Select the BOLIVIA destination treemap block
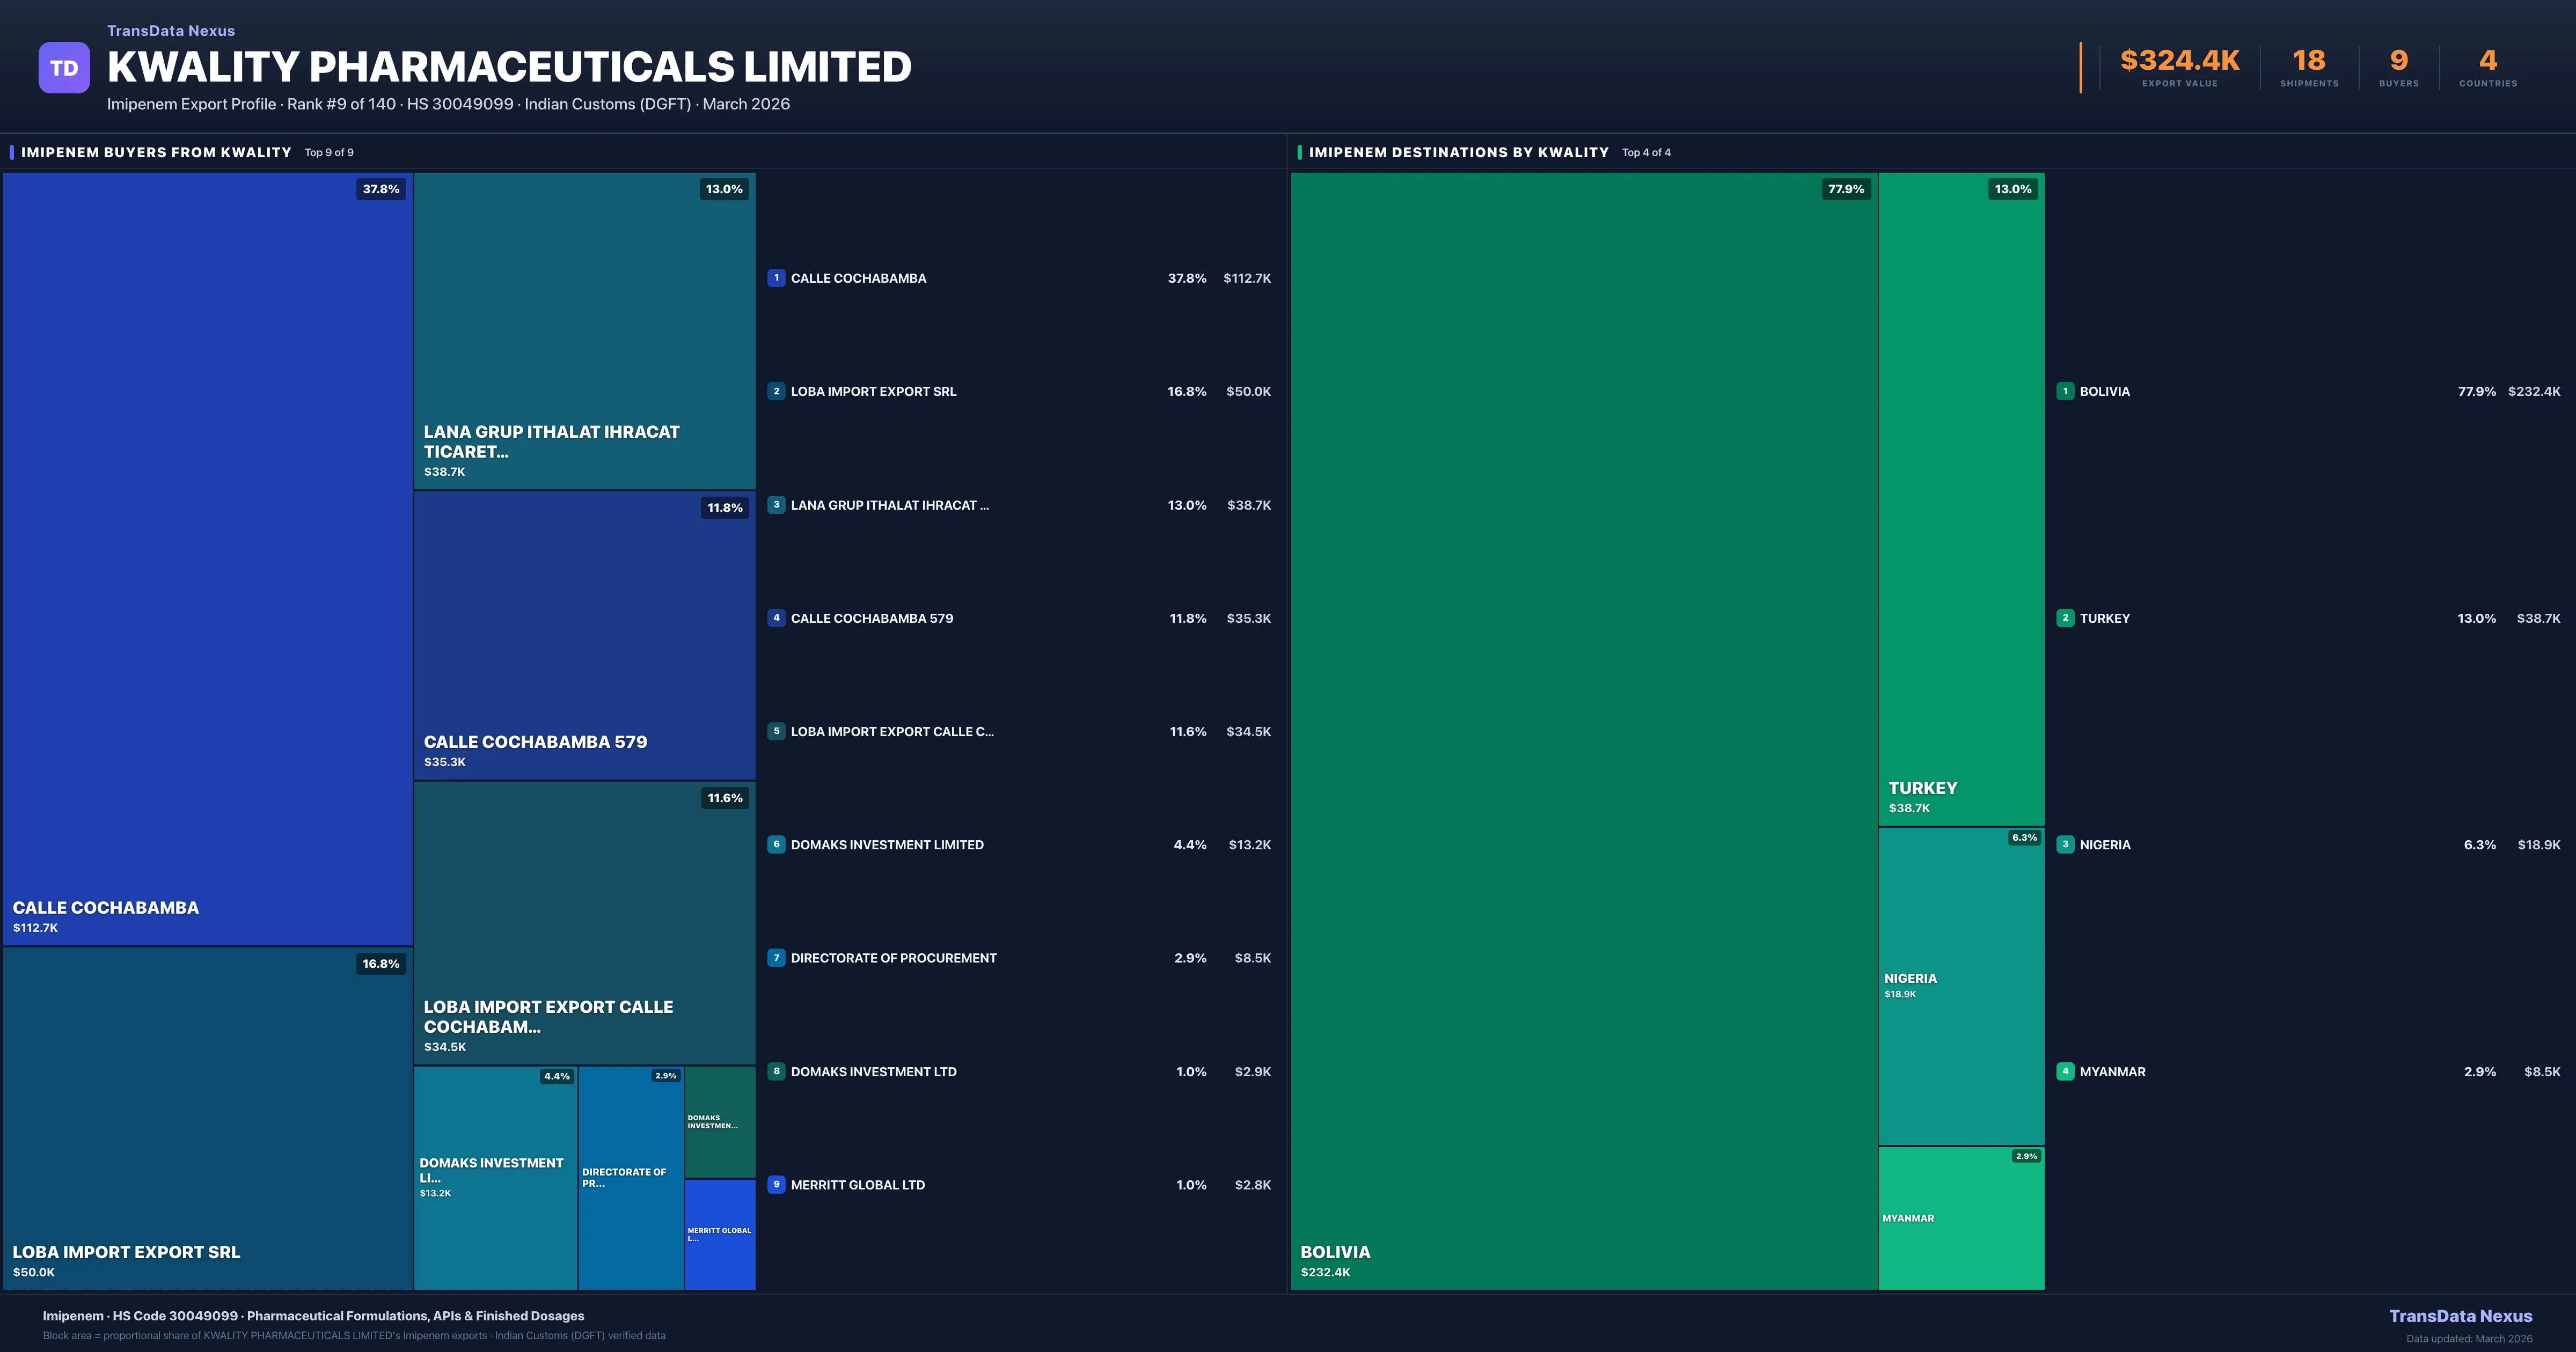The height and width of the screenshot is (1352, 2576). [x=1583, y=730]
